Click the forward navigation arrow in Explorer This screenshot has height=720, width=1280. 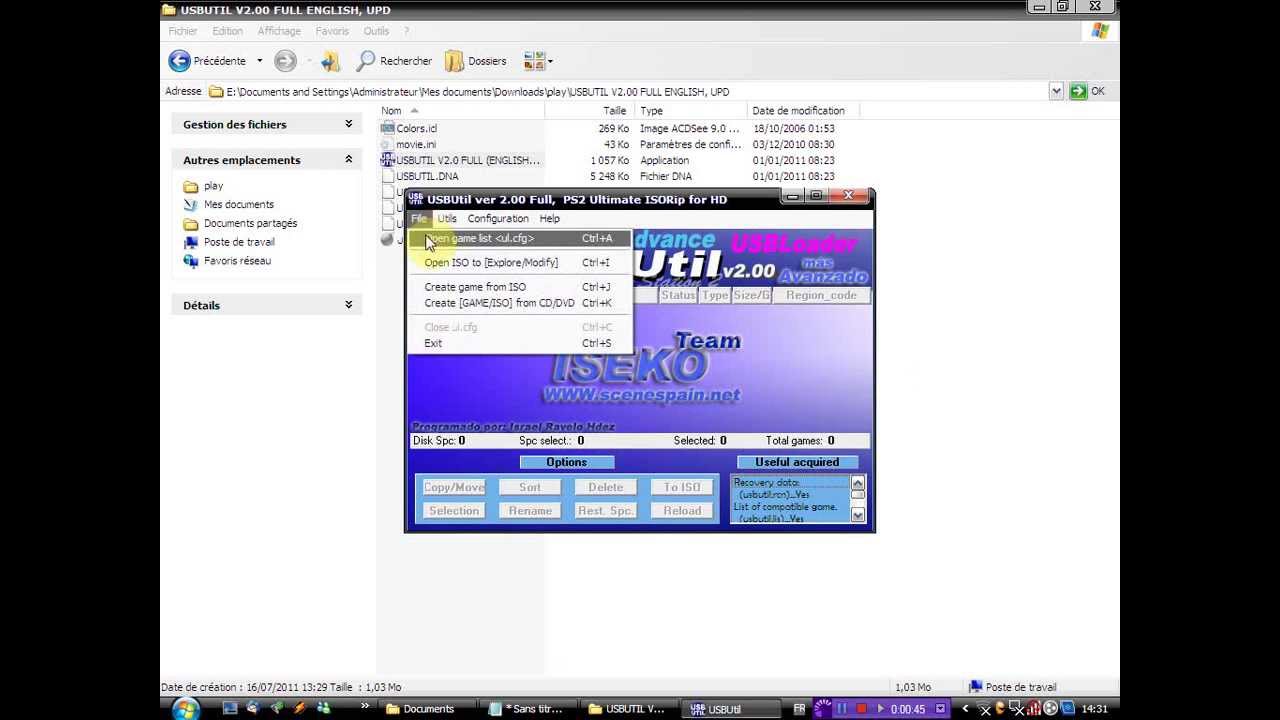point(285,61)
